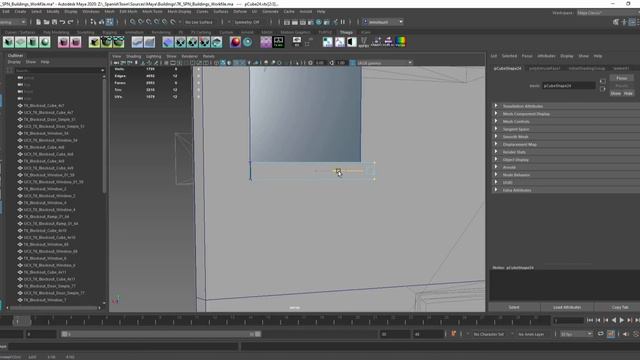This screenshot has height=360, width=640.
Task: Click the first grey wave surface icon
Action: pyautogui.click(x=137, y=42)
